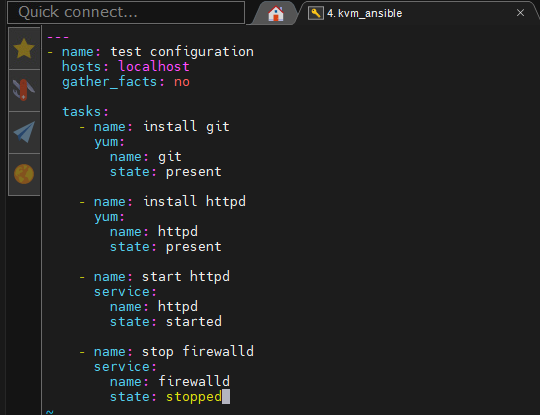
Task: Click the 'test configuration' play name text
Action: [x=182, y=52]
